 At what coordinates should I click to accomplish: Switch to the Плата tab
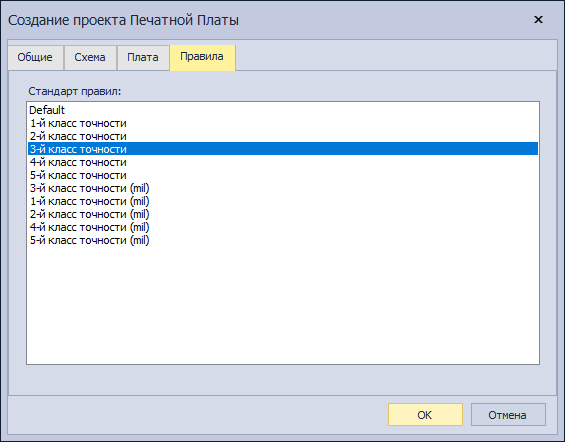(143, 57)
